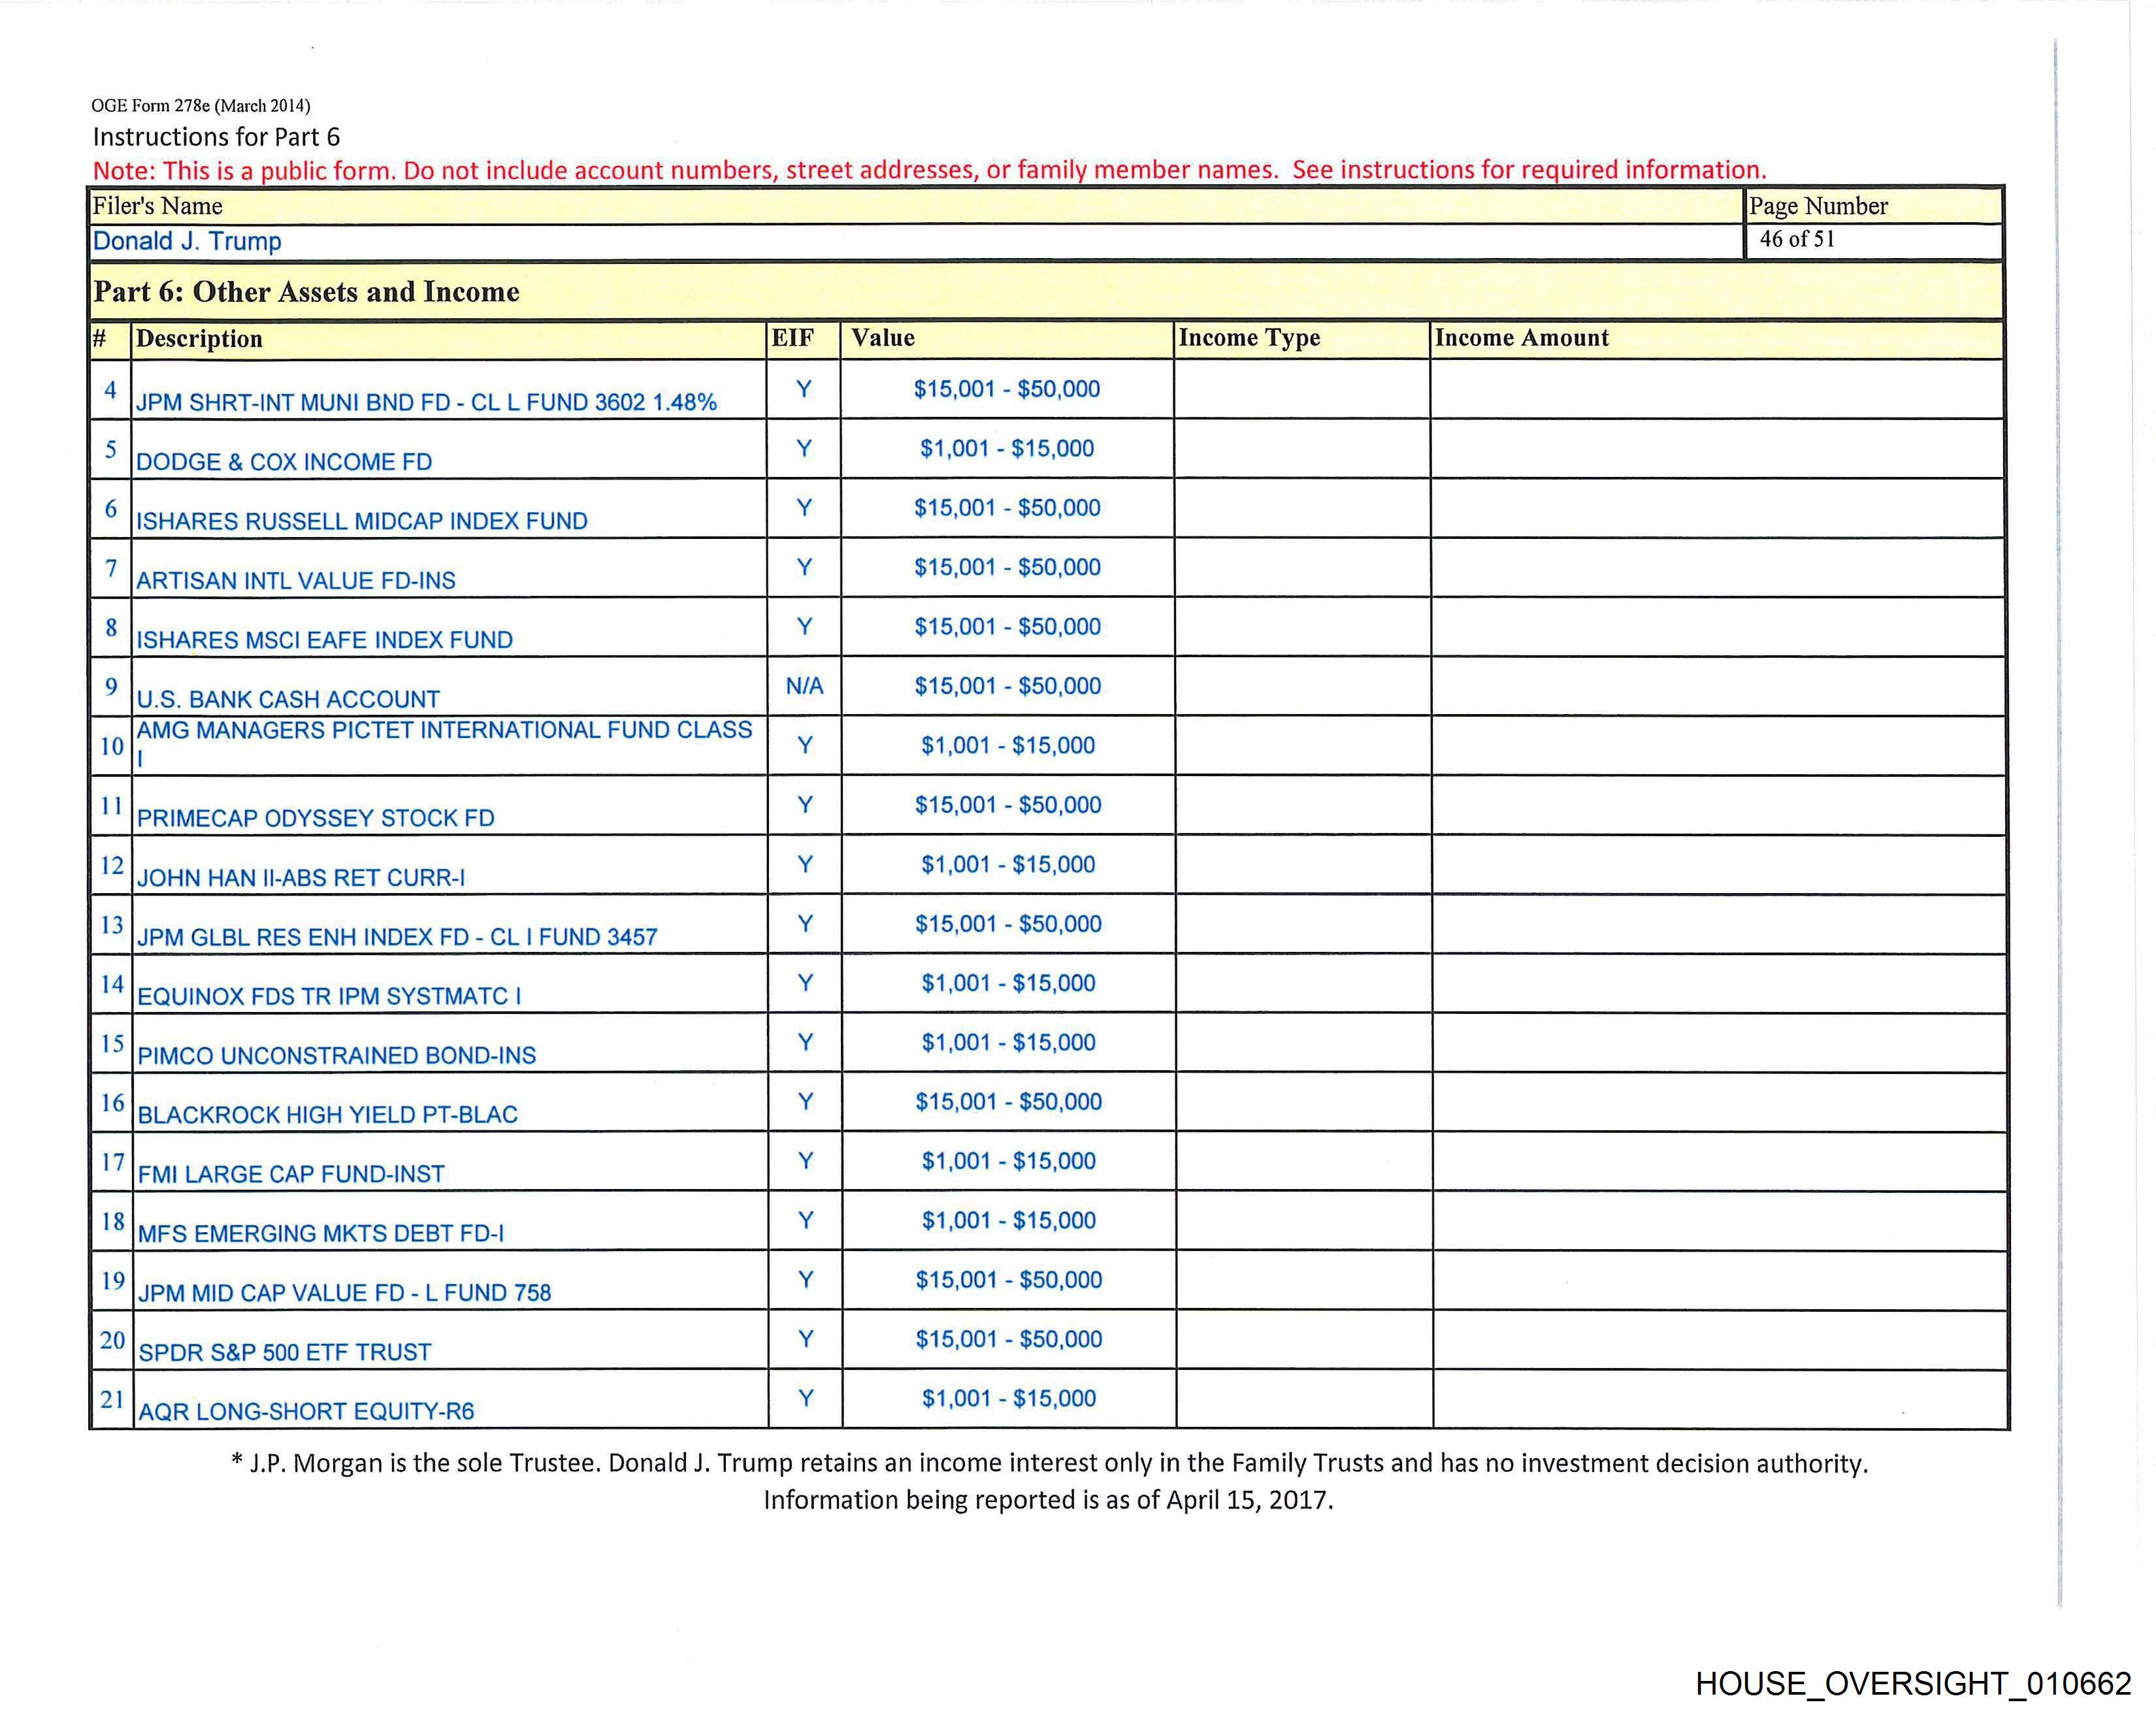Viewport: 2156px width, 1711px height.
Task: Click the Income Type column header
Action: (x=1249, y=338)
